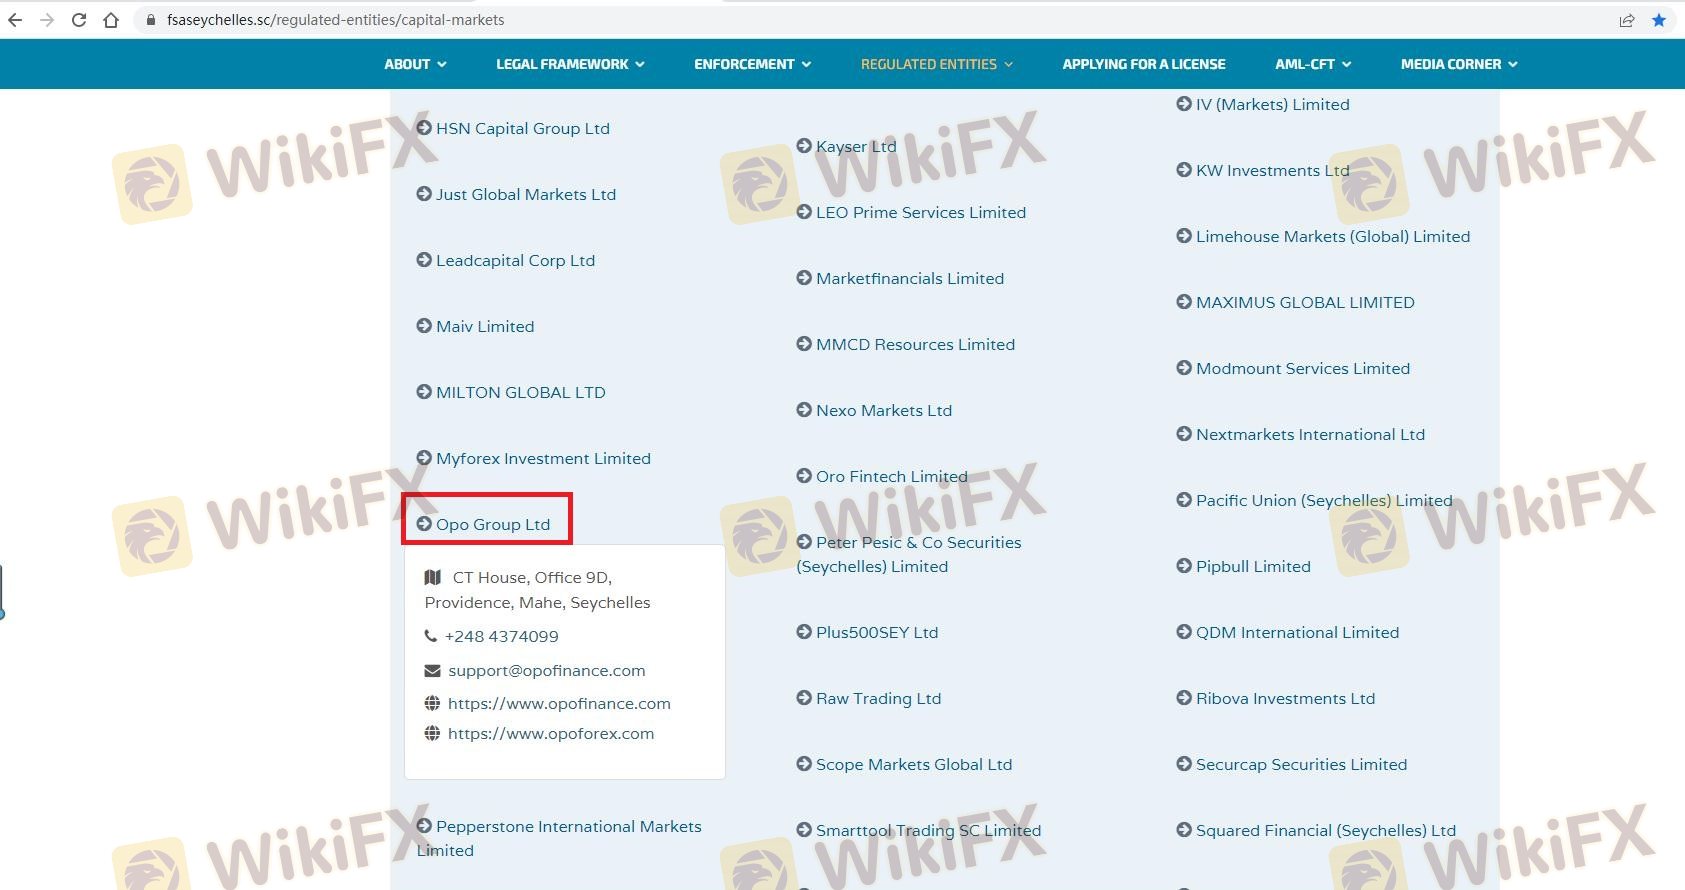This screenshot has height=890, width=1685.
Task: Click the globe icon beside opoforex.com
Action: click(432, 733)
